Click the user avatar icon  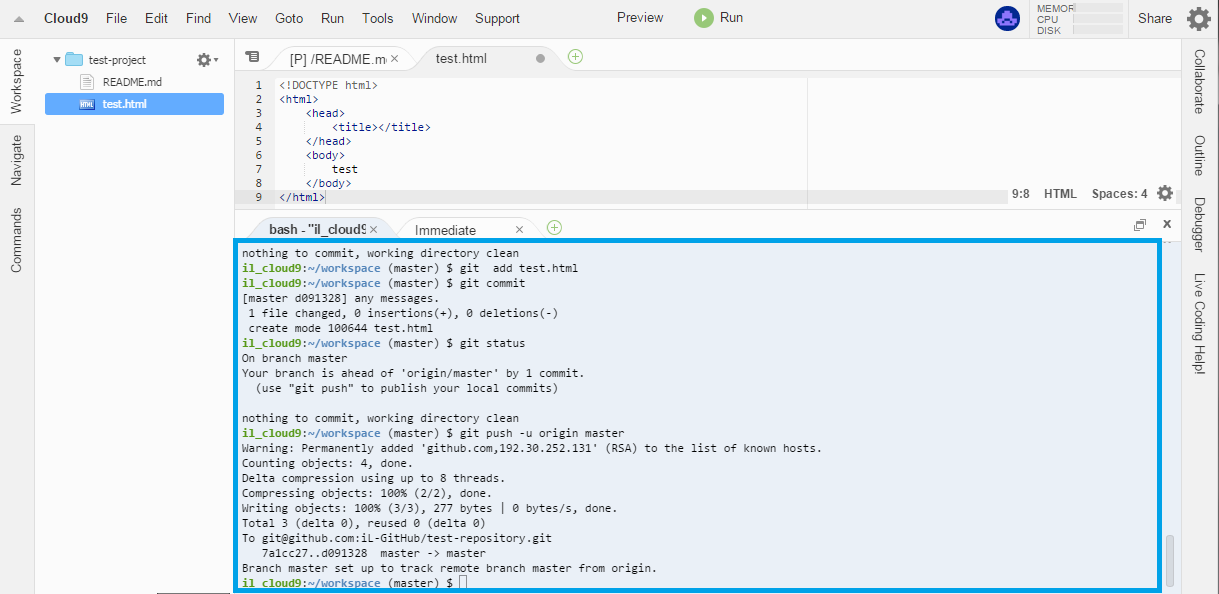coord(1007,18)
